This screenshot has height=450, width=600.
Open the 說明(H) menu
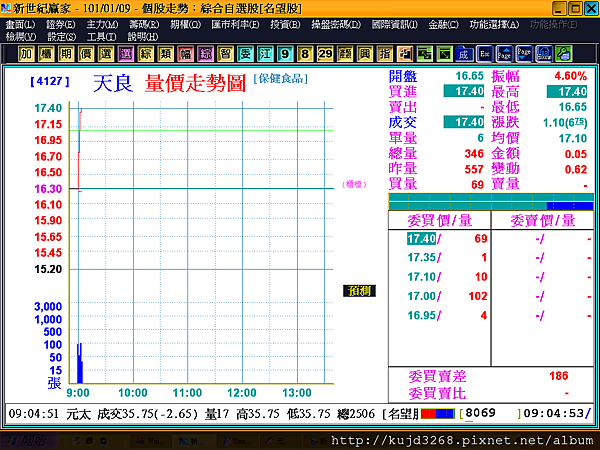pos(143,37)
